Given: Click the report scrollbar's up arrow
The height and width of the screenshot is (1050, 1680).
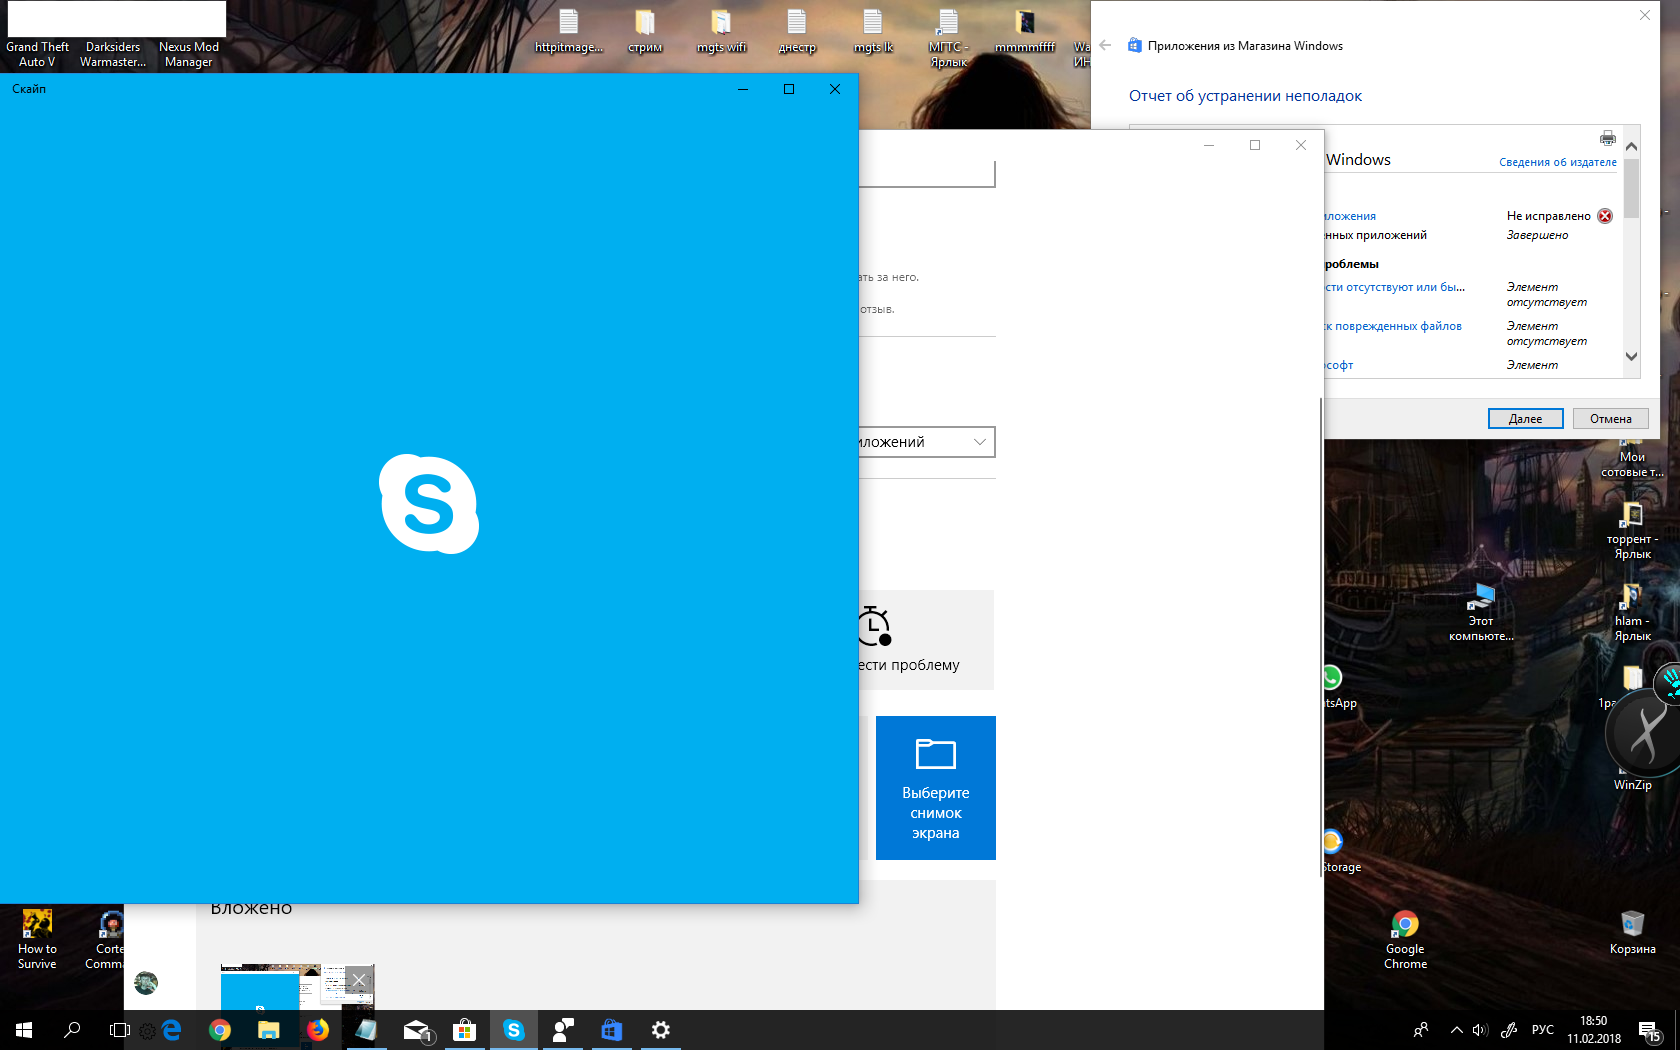Looking at the screenshot, I should [1632, 146].
